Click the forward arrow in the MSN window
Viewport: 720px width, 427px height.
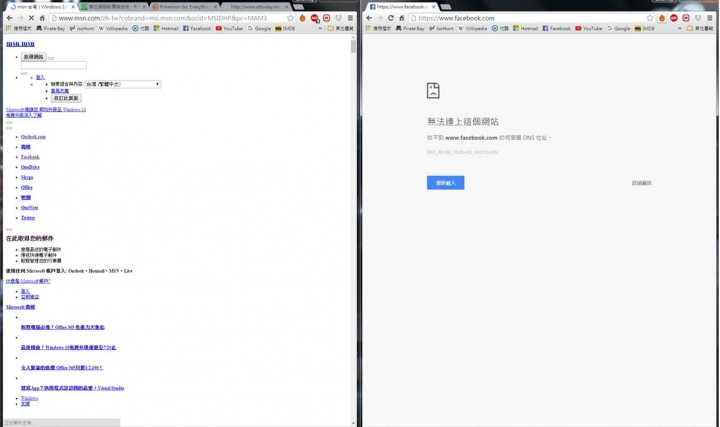(20, 18)
